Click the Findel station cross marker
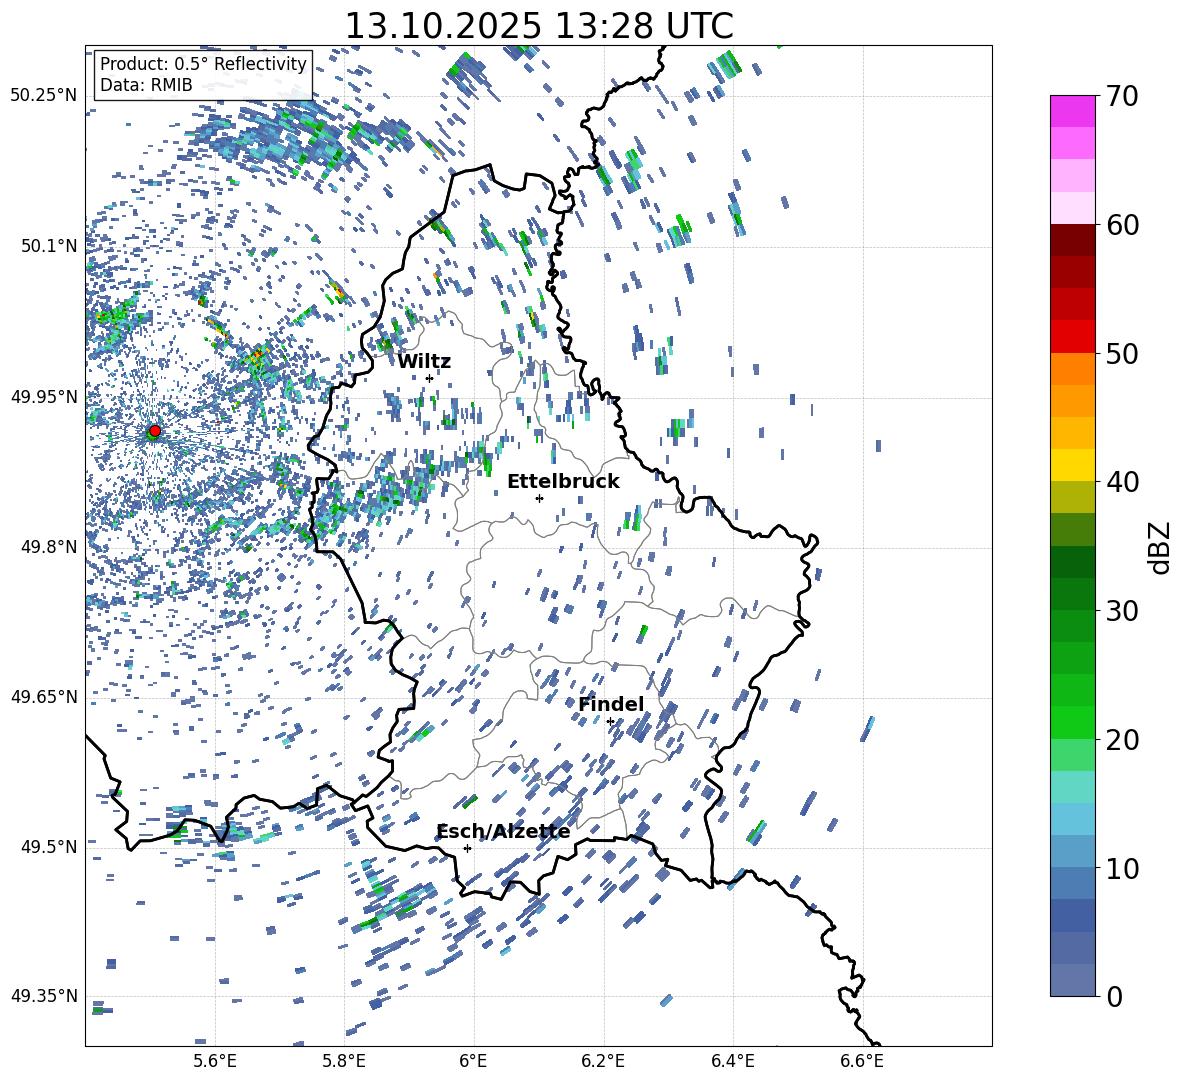This screenshot has width=1184, height=1081. pyautogui.click(x=610, y=721)
